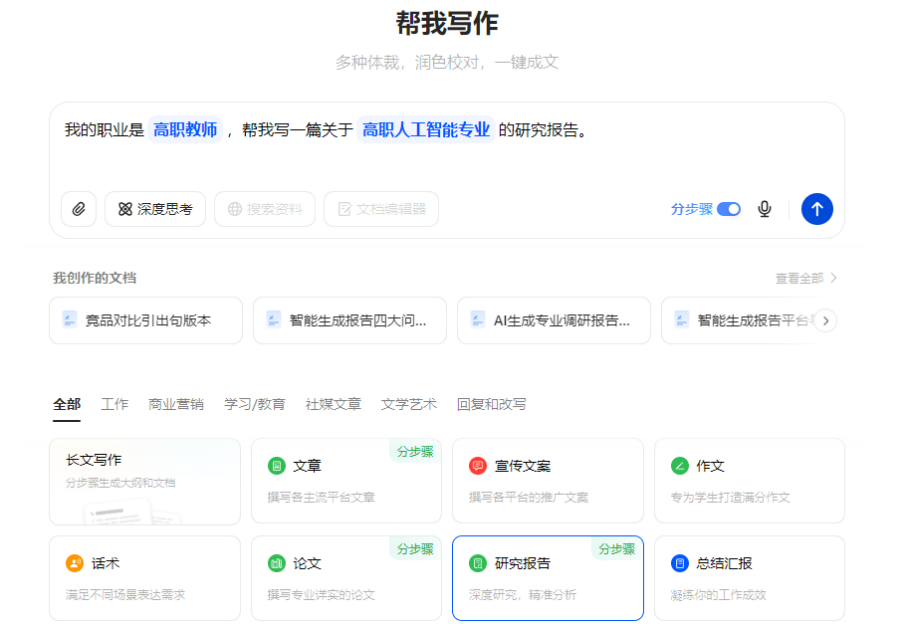Open the 长文写作 card
900x624 pixels.
pos(145,481)
